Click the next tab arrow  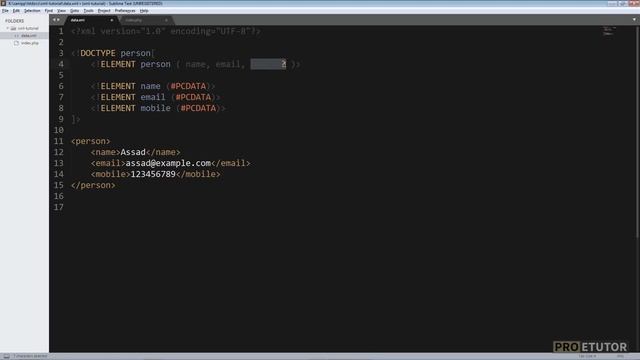pos(58,20)
